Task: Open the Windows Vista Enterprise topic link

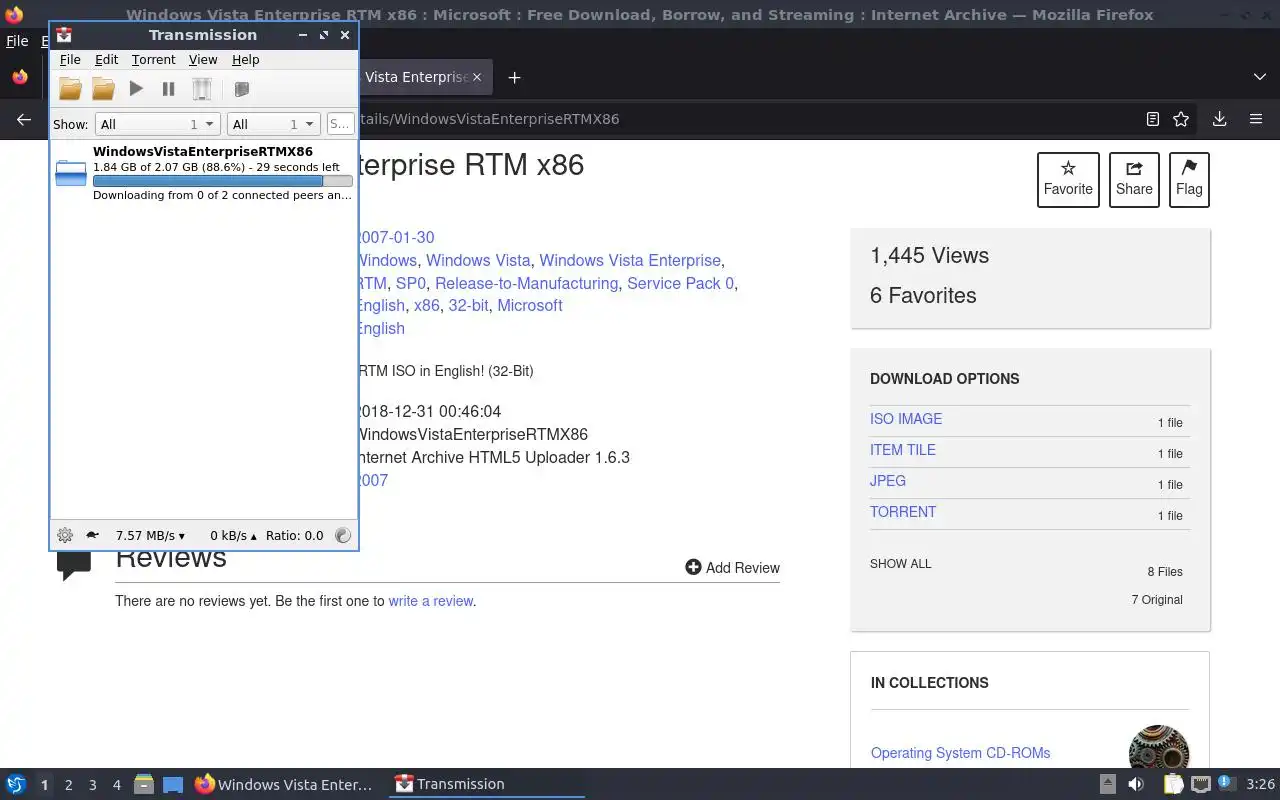Action: click(x=630, y=260)
